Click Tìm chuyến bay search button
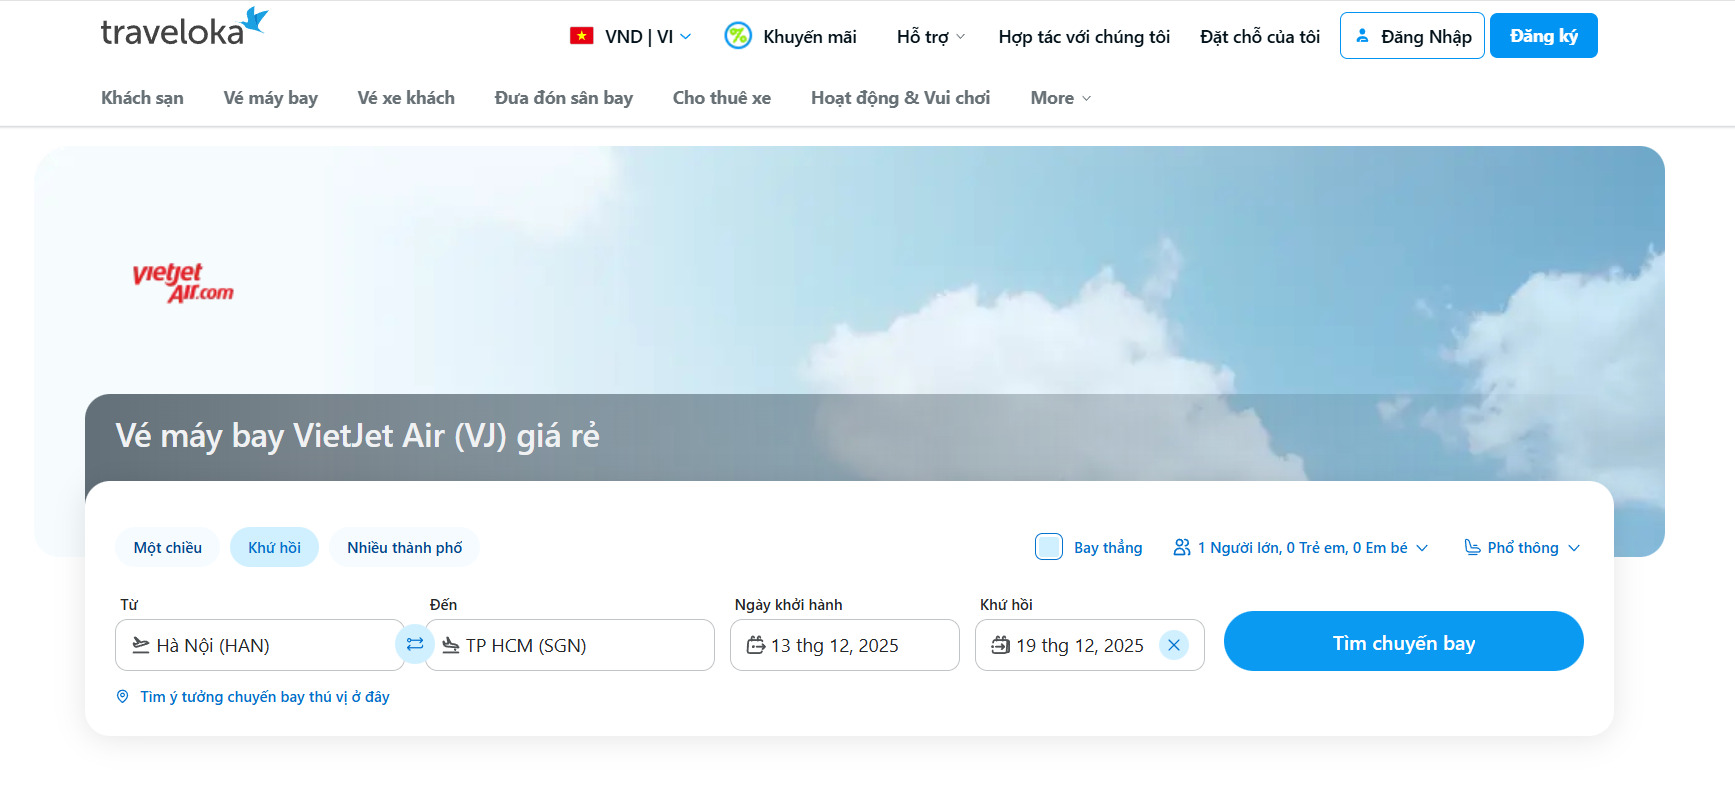This screenshot has width=1735, height=803. 1404,641
